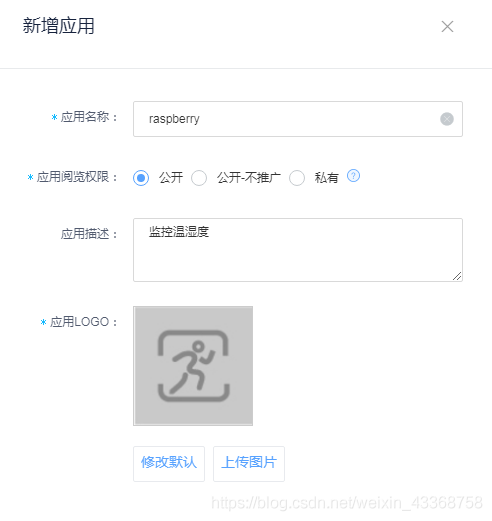The image size is (492, 521).
Task: Click the 修改默认 button
Action: [x=169, y=464]
